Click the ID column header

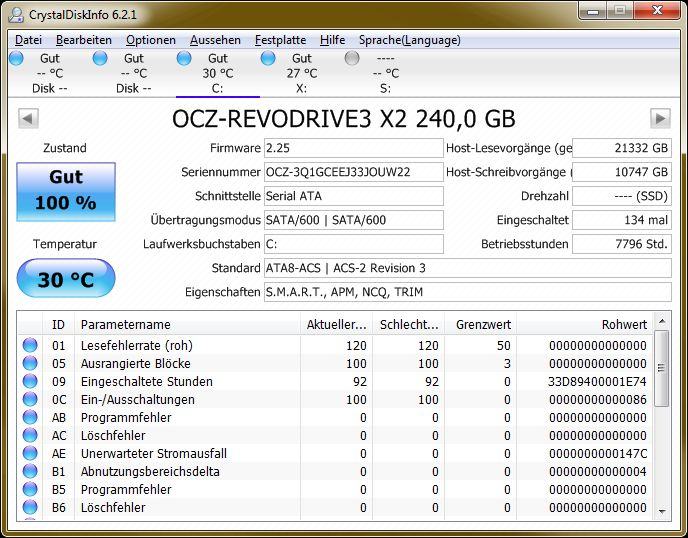coord(58,324)
